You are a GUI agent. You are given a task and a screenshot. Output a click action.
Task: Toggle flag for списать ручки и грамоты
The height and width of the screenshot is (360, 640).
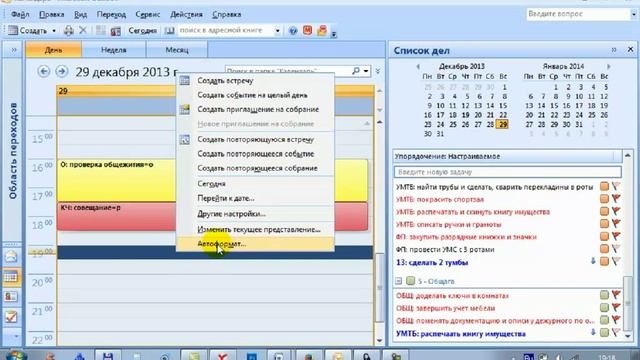point(616,224)
